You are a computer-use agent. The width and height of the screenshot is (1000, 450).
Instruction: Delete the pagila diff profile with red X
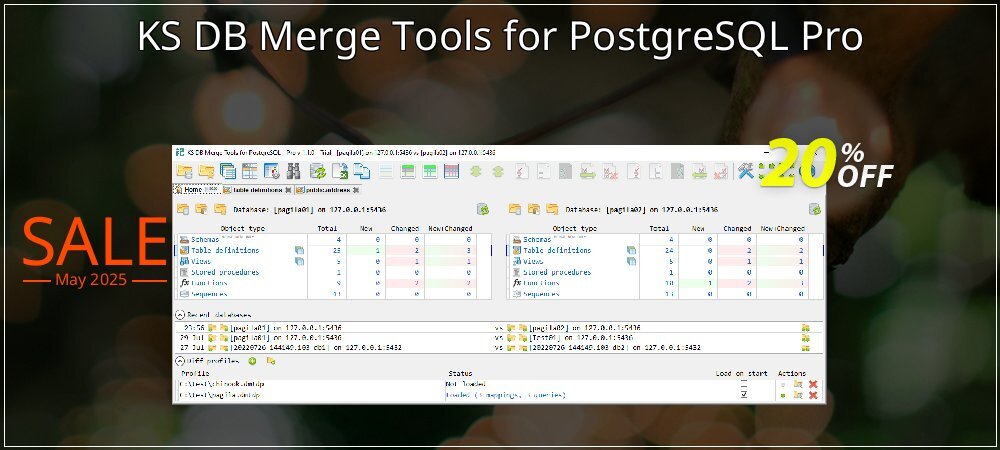pyautogui.click(x=813, y=395)
